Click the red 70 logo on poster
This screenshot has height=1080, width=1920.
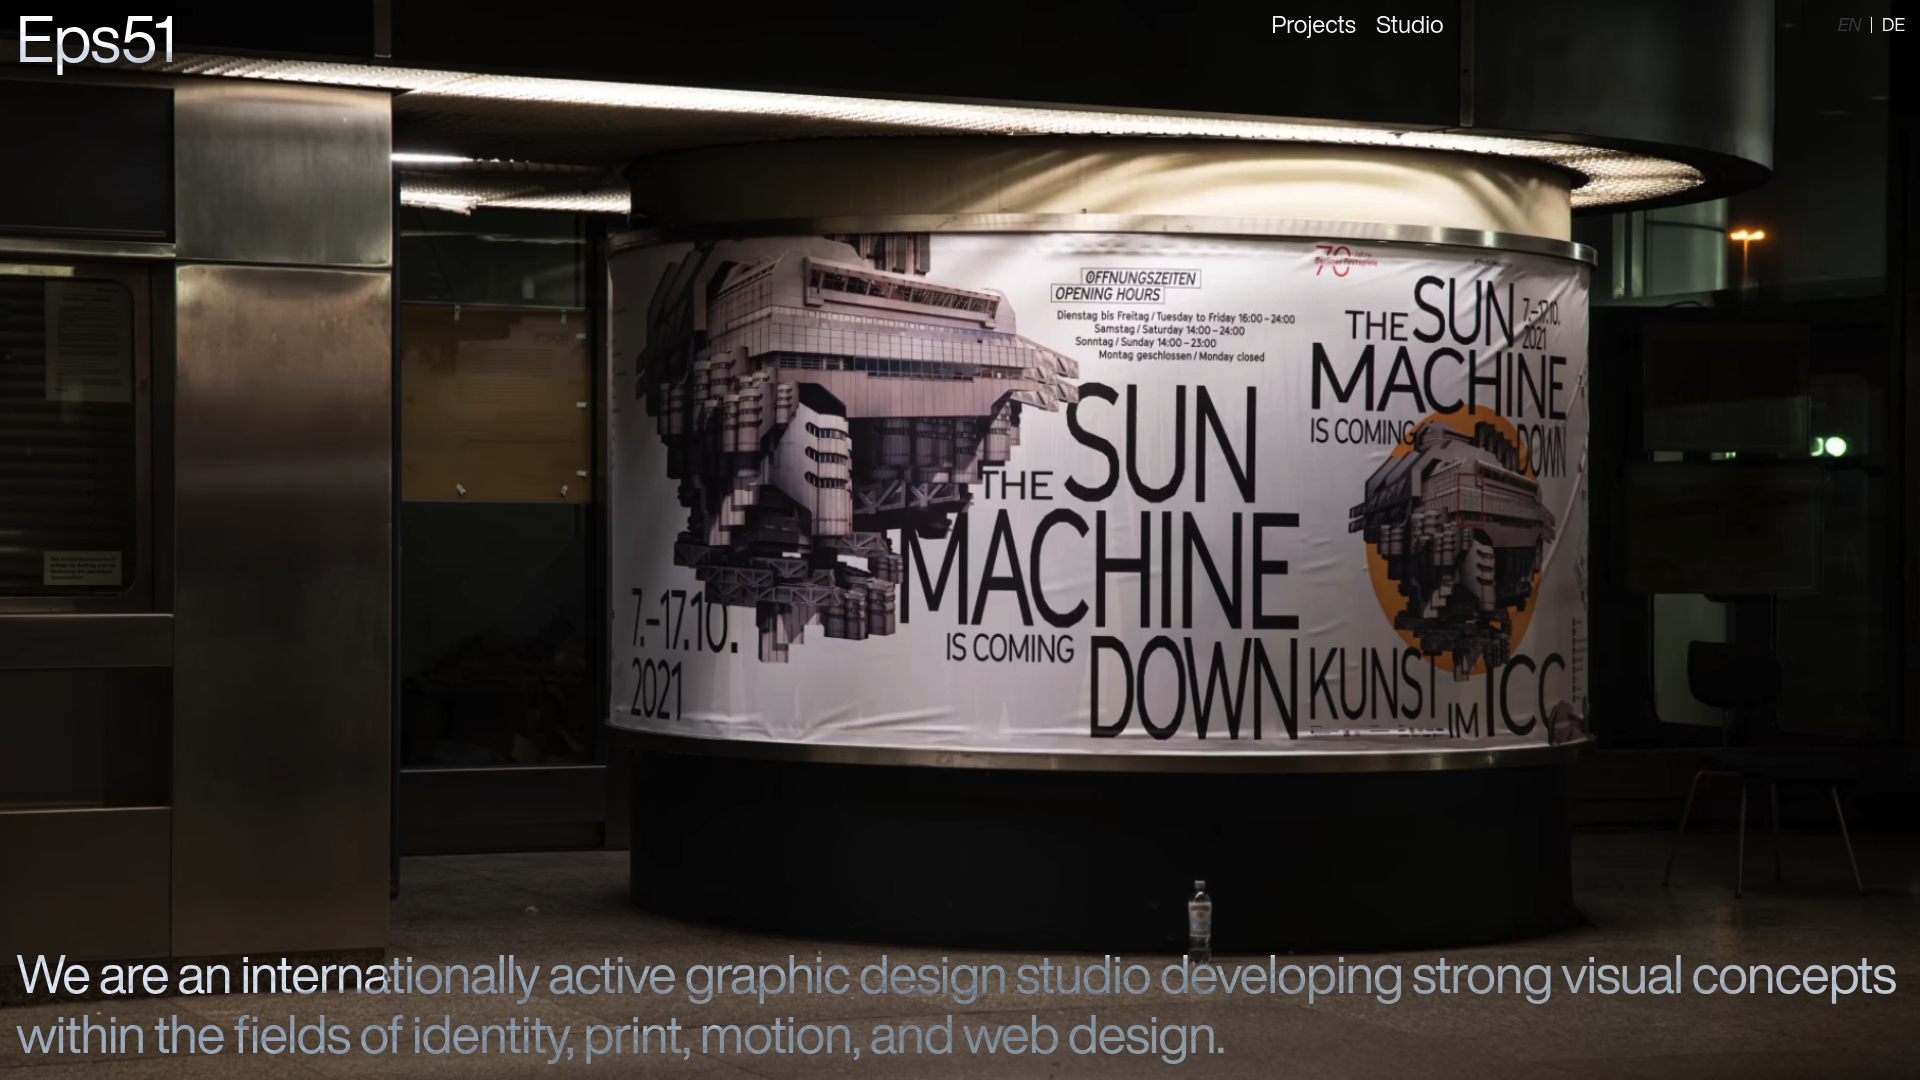(1335, 260)
